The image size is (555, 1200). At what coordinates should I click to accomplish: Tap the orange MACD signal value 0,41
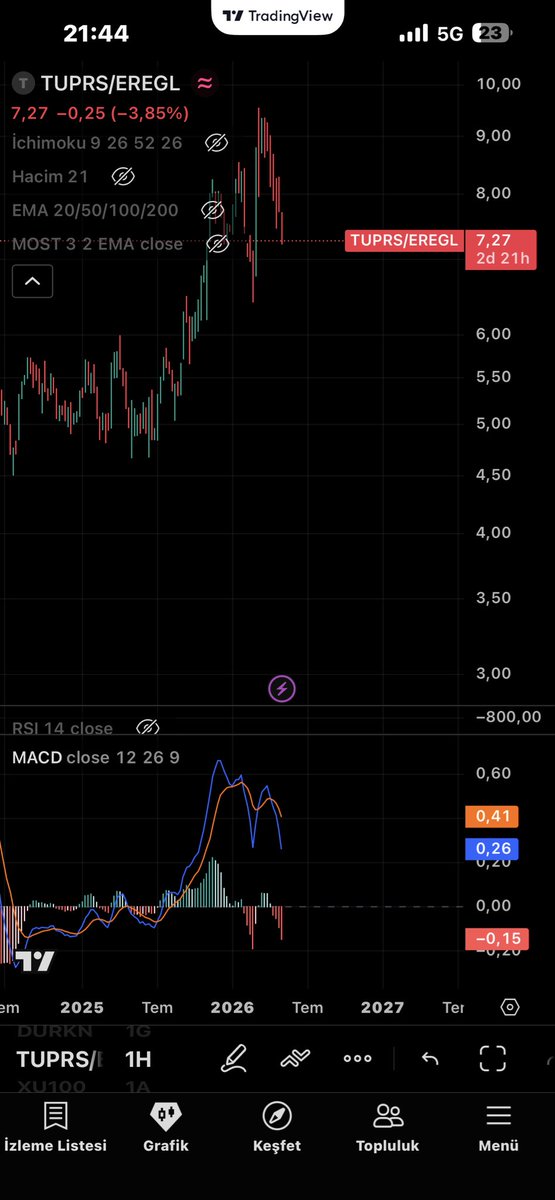[493, 817]
